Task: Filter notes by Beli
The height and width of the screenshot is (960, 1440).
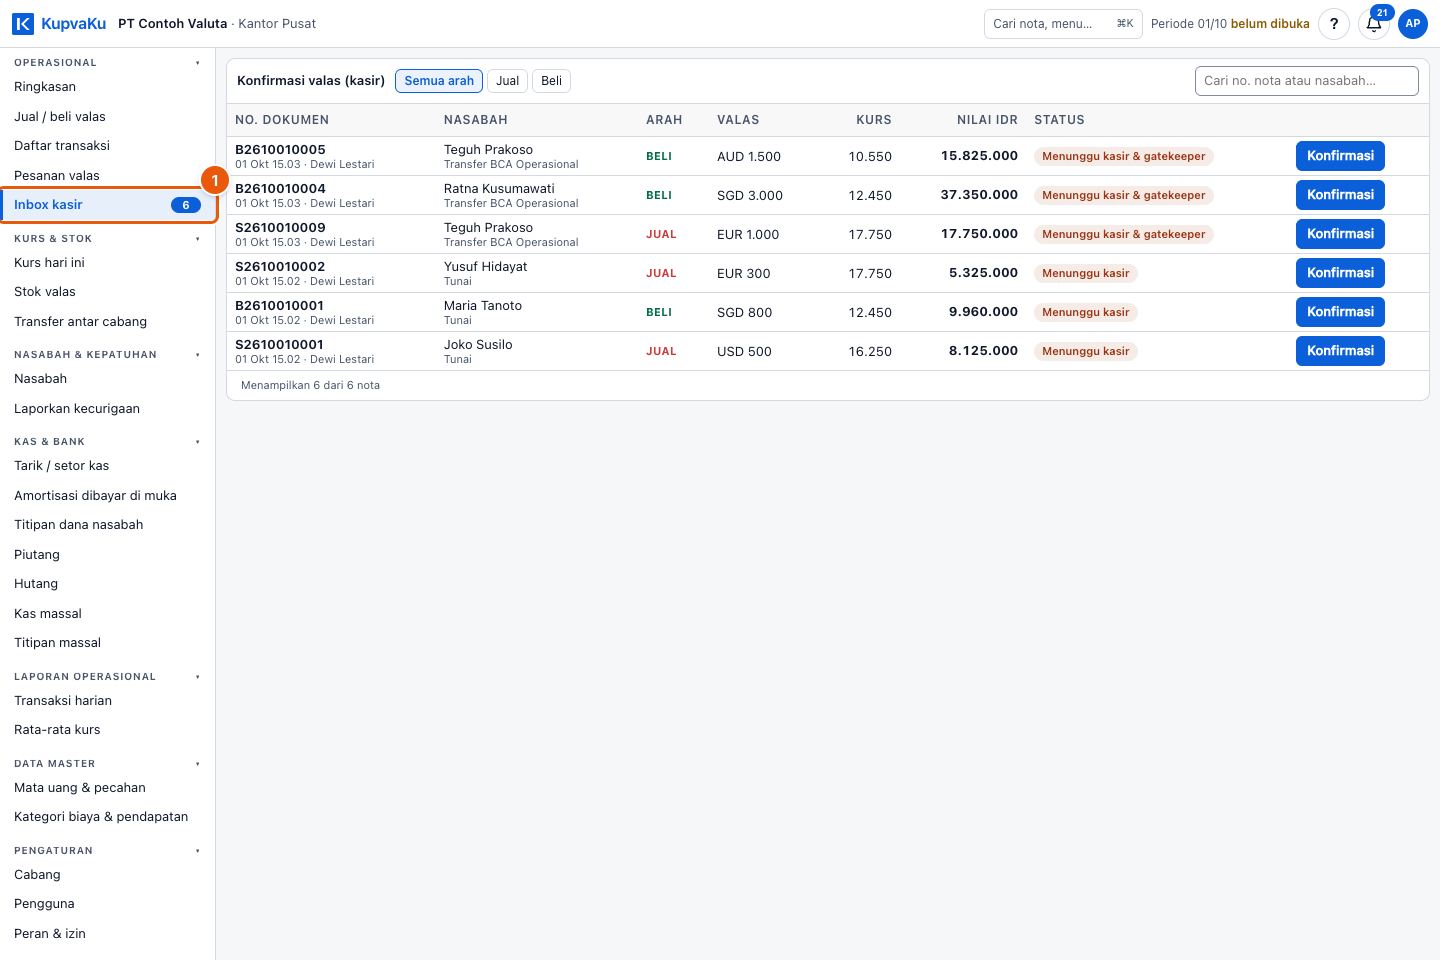Action: (551, 81)
